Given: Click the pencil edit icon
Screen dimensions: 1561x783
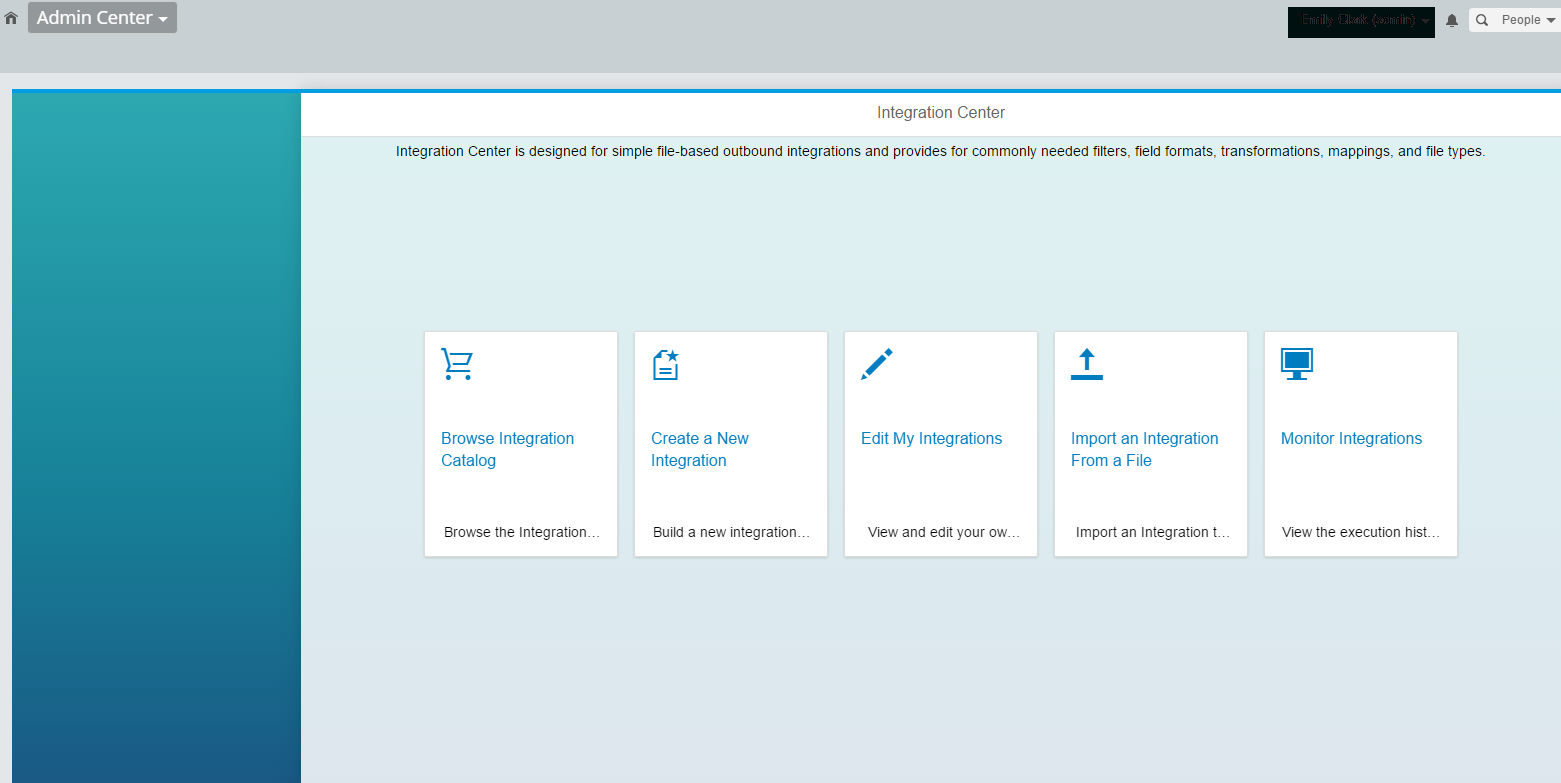Looking at the screenshot, I should click(x=877, y=364).
